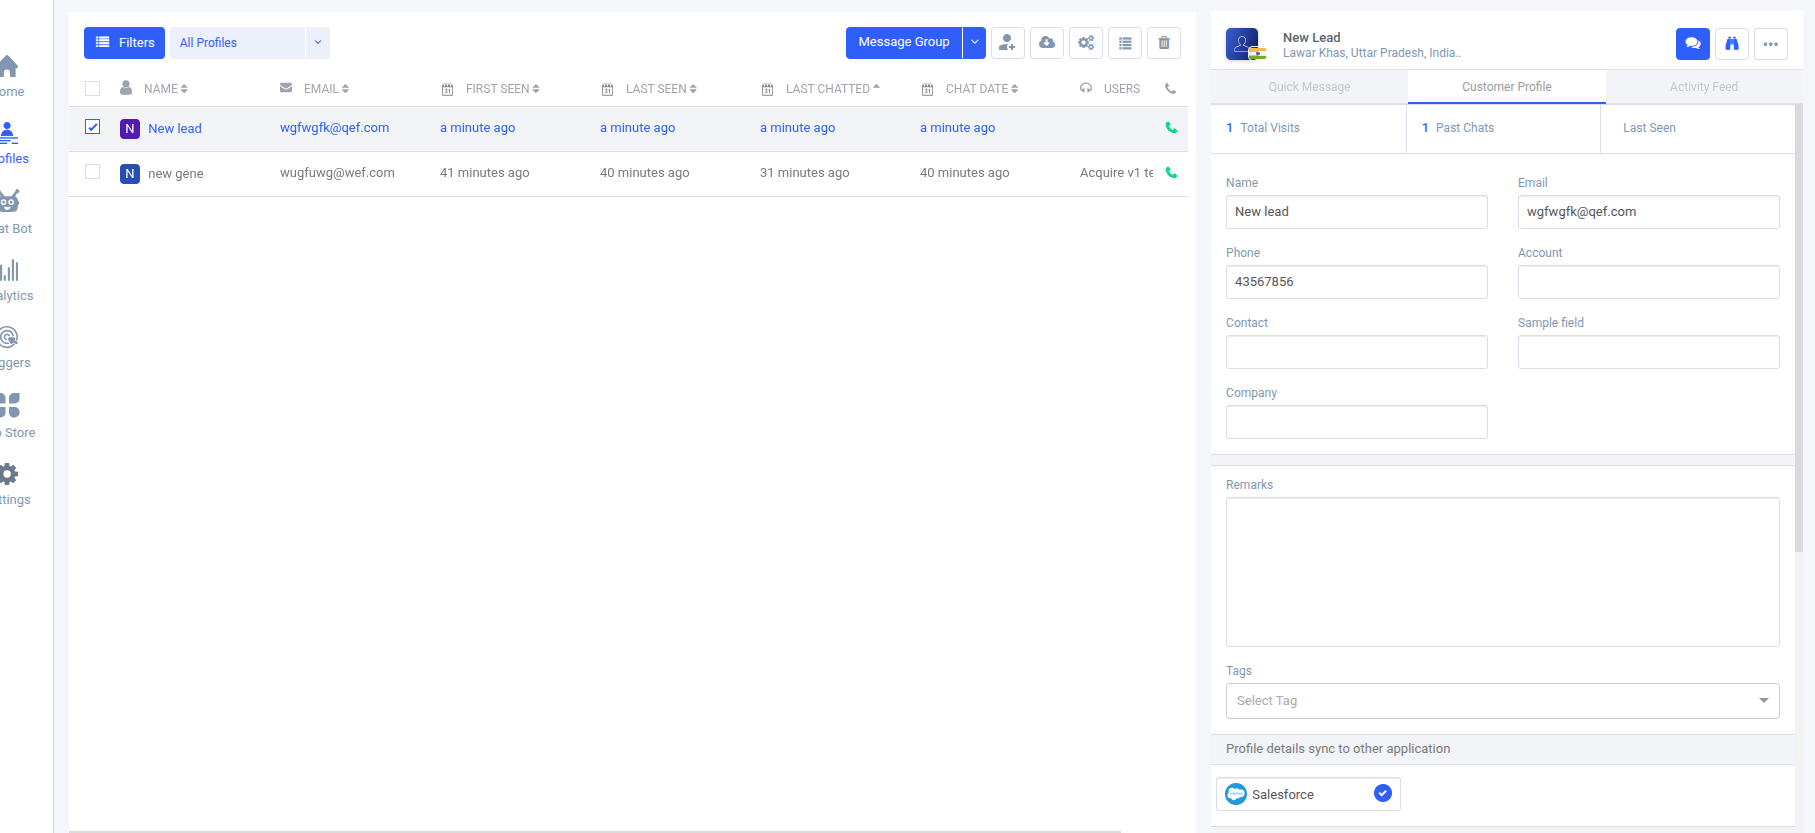
Task: Switch to the Quick Message tab
Action: point(1309,87)
